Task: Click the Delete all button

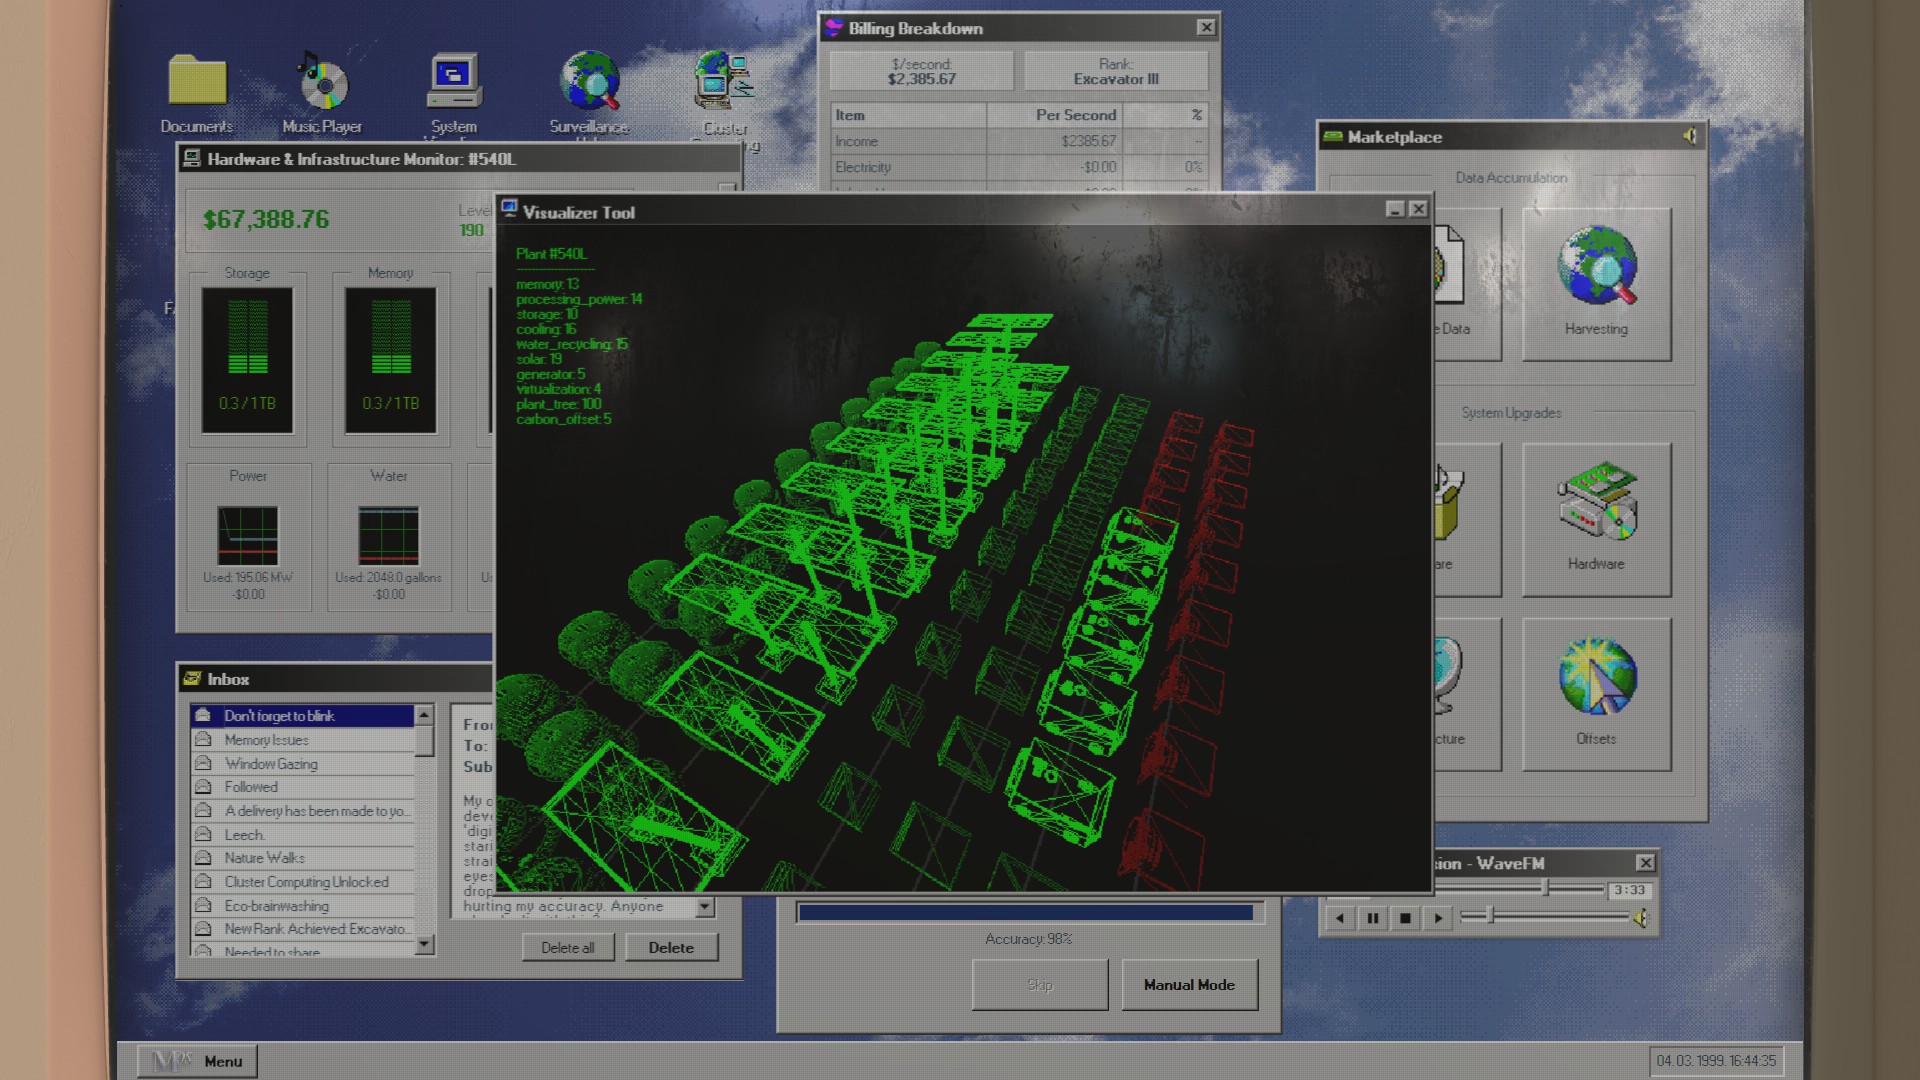Action: click(568, 948)
